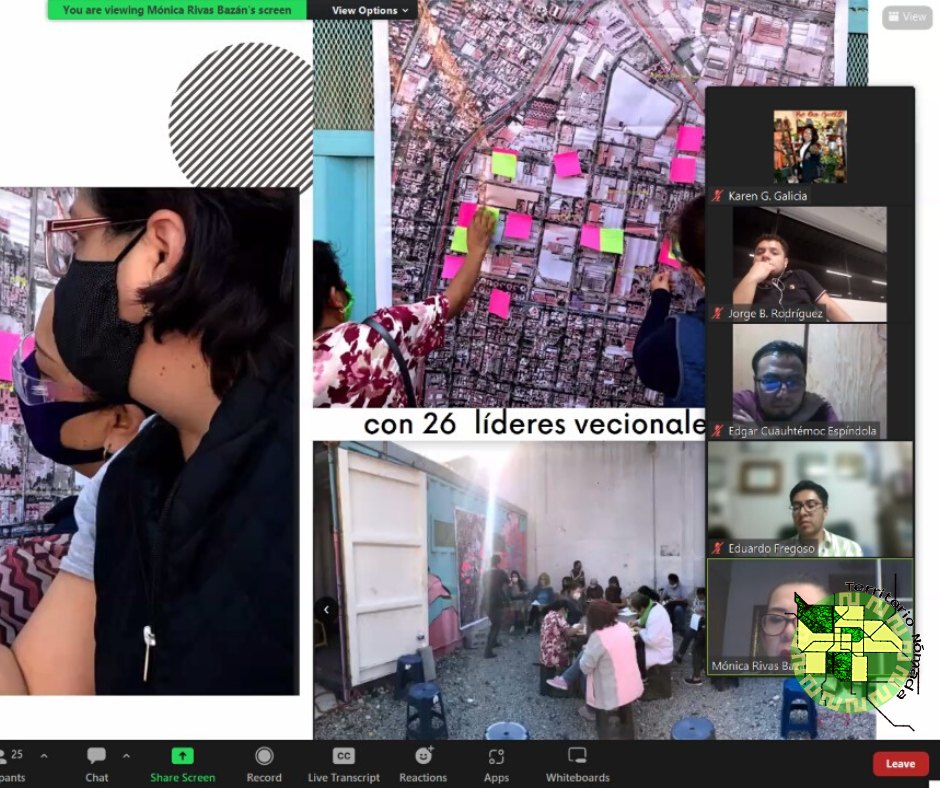Expand the caret next to Chat
940x788 pixels.
point(126,756)
